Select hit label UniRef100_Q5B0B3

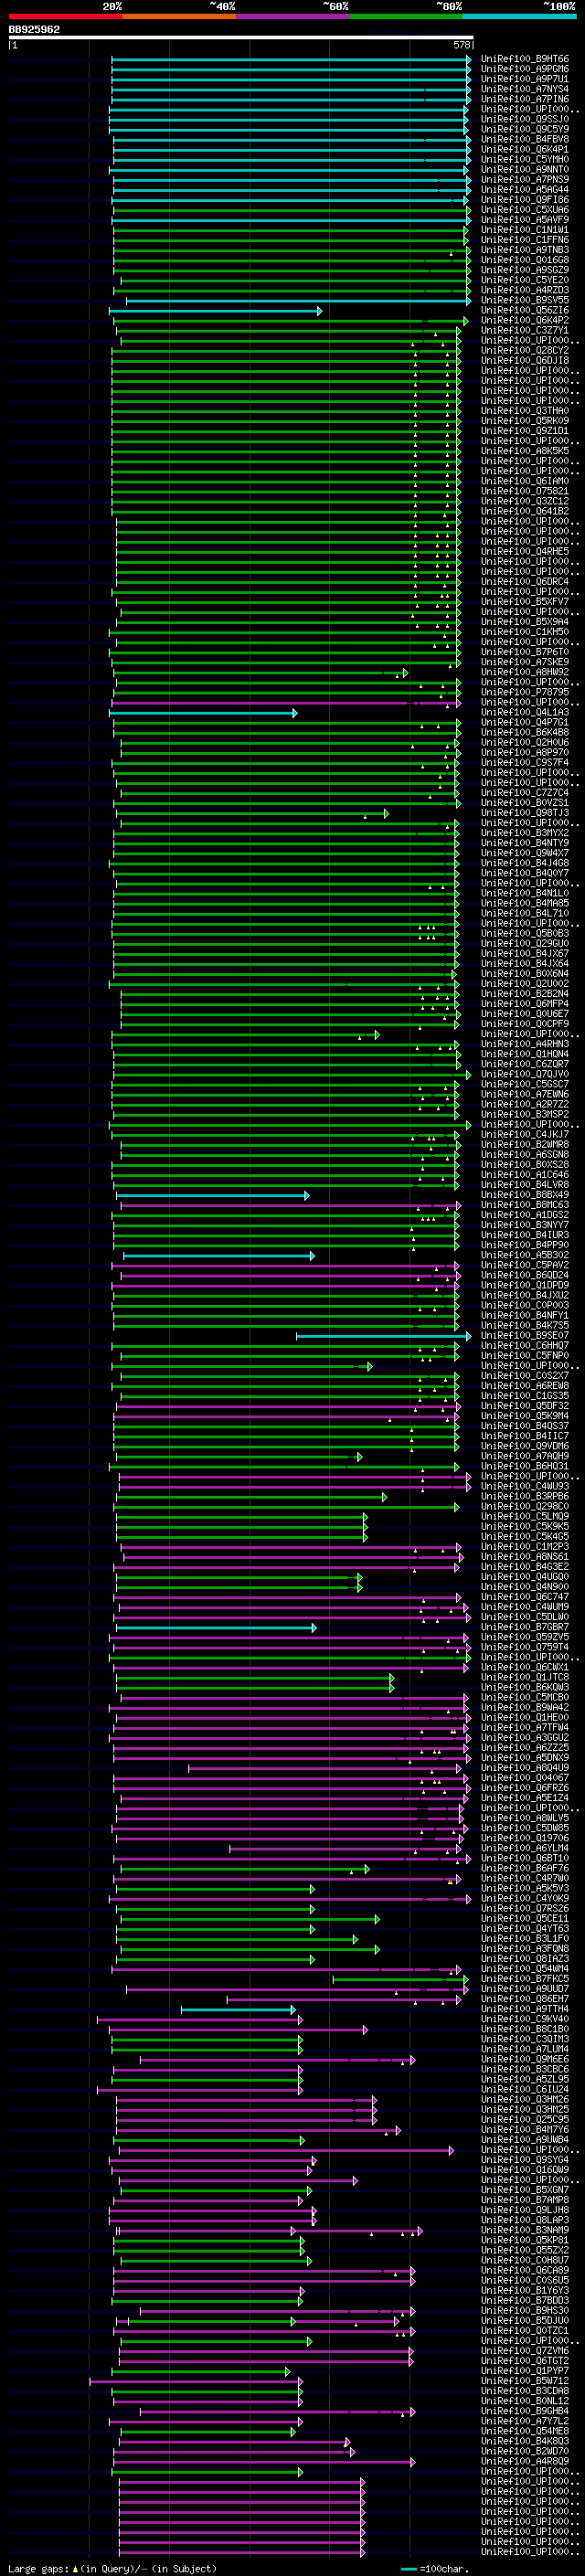pos(525,933)
